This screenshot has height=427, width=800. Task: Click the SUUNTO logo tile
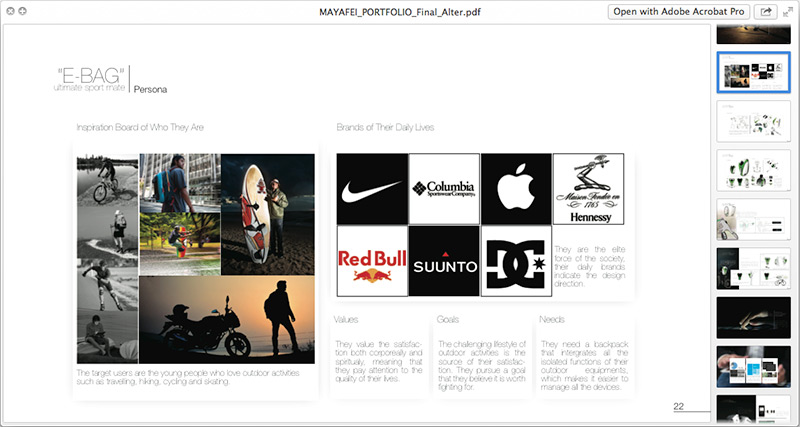(444, 261)
